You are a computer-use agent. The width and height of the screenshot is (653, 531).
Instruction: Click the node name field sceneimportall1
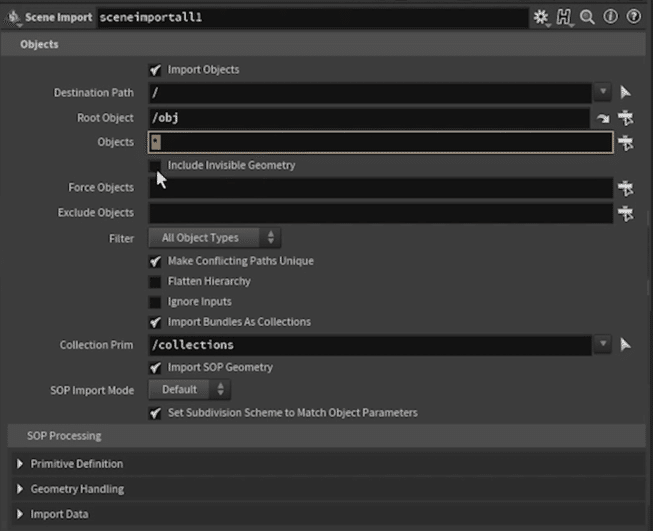click(313, 17)
